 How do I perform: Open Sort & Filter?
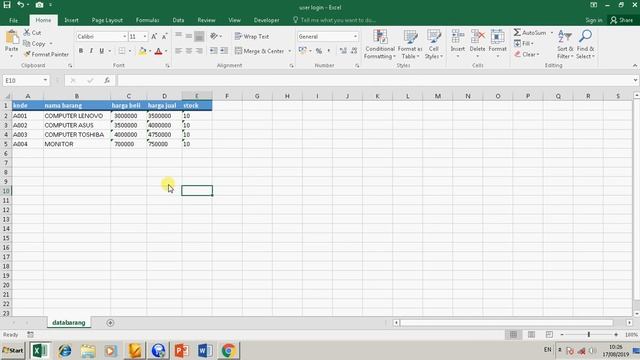565,44
